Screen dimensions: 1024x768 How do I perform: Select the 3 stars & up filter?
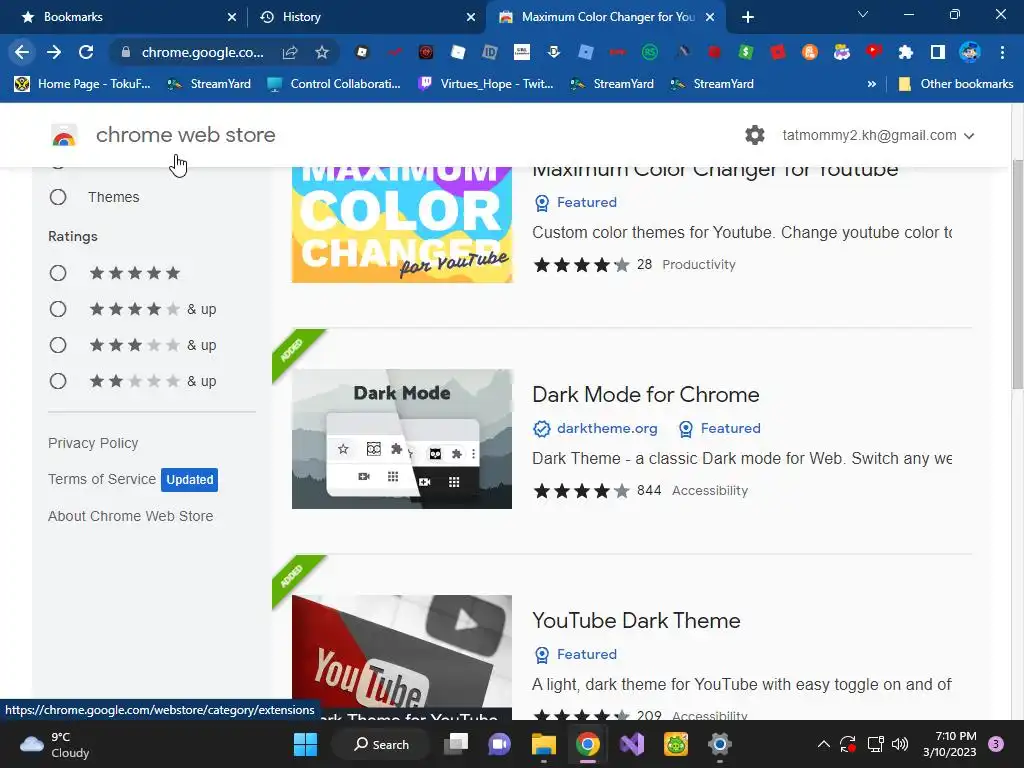(58, 345)
